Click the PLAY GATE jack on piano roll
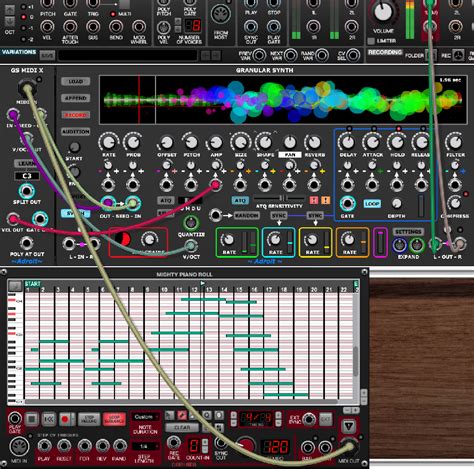The width and height of the screenshot is (474, 469). pos(15,418)
